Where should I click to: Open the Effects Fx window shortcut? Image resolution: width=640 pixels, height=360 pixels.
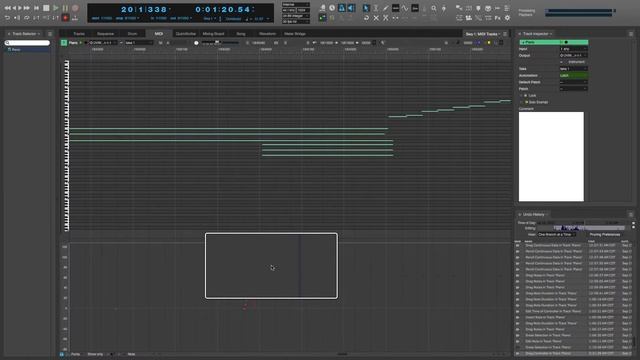(x=498, y=18)
